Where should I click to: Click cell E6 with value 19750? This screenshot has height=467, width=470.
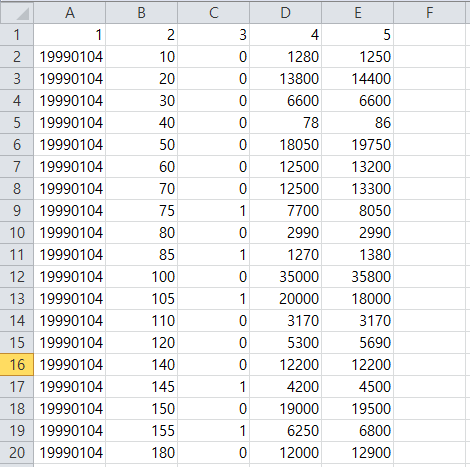pos(358,145)
